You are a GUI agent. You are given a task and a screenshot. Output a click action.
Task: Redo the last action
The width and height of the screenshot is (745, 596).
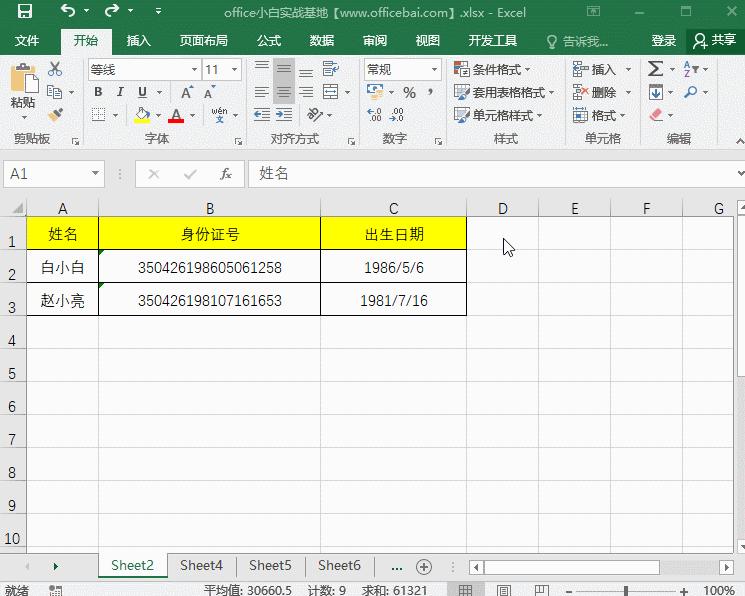tap(112, 10)
